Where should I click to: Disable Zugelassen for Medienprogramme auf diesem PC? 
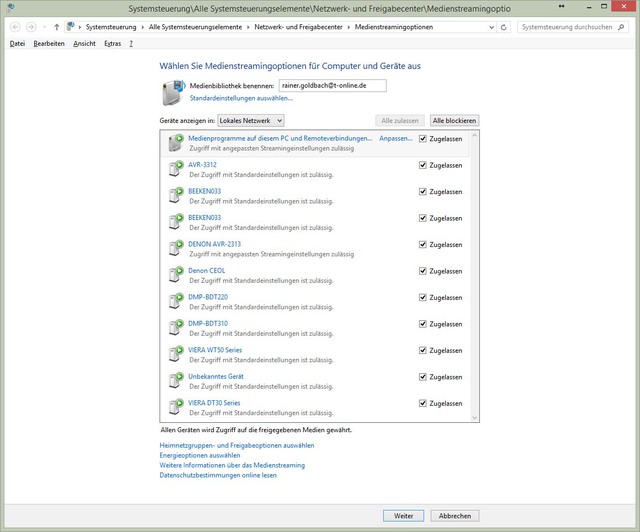424,139
